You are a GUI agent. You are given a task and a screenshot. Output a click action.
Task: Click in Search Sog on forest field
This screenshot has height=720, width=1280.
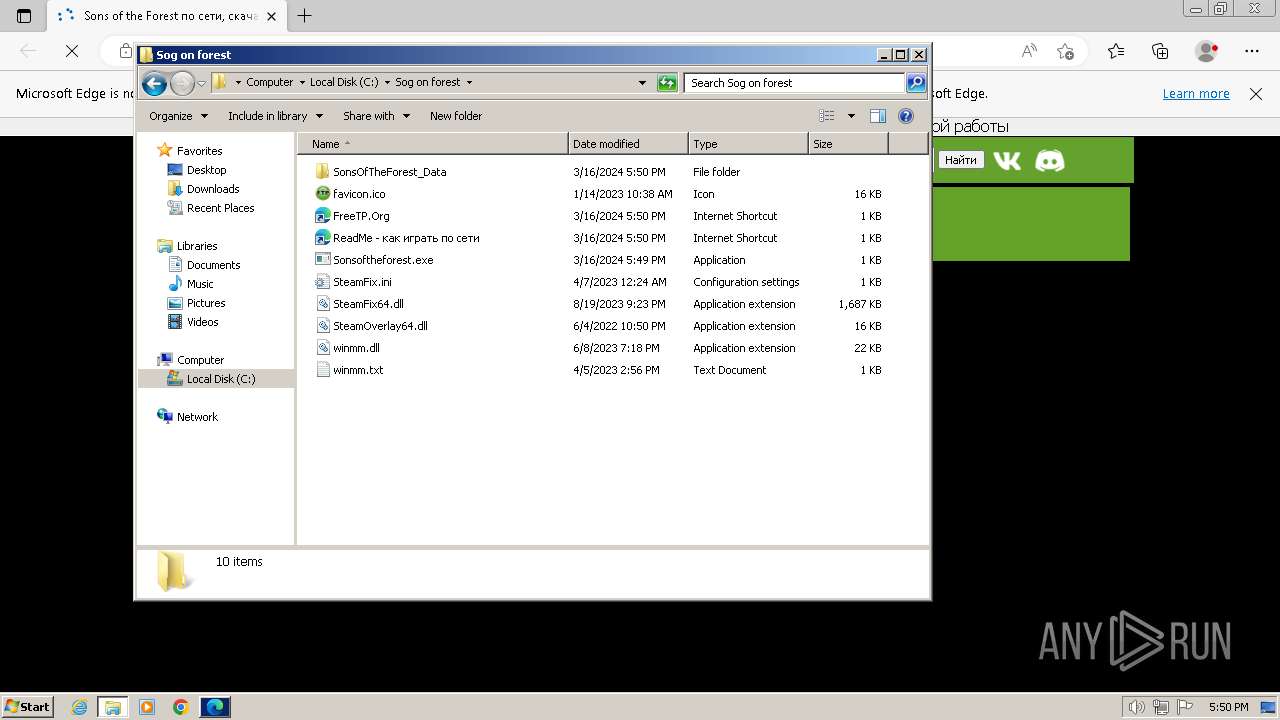pos(795,83)
